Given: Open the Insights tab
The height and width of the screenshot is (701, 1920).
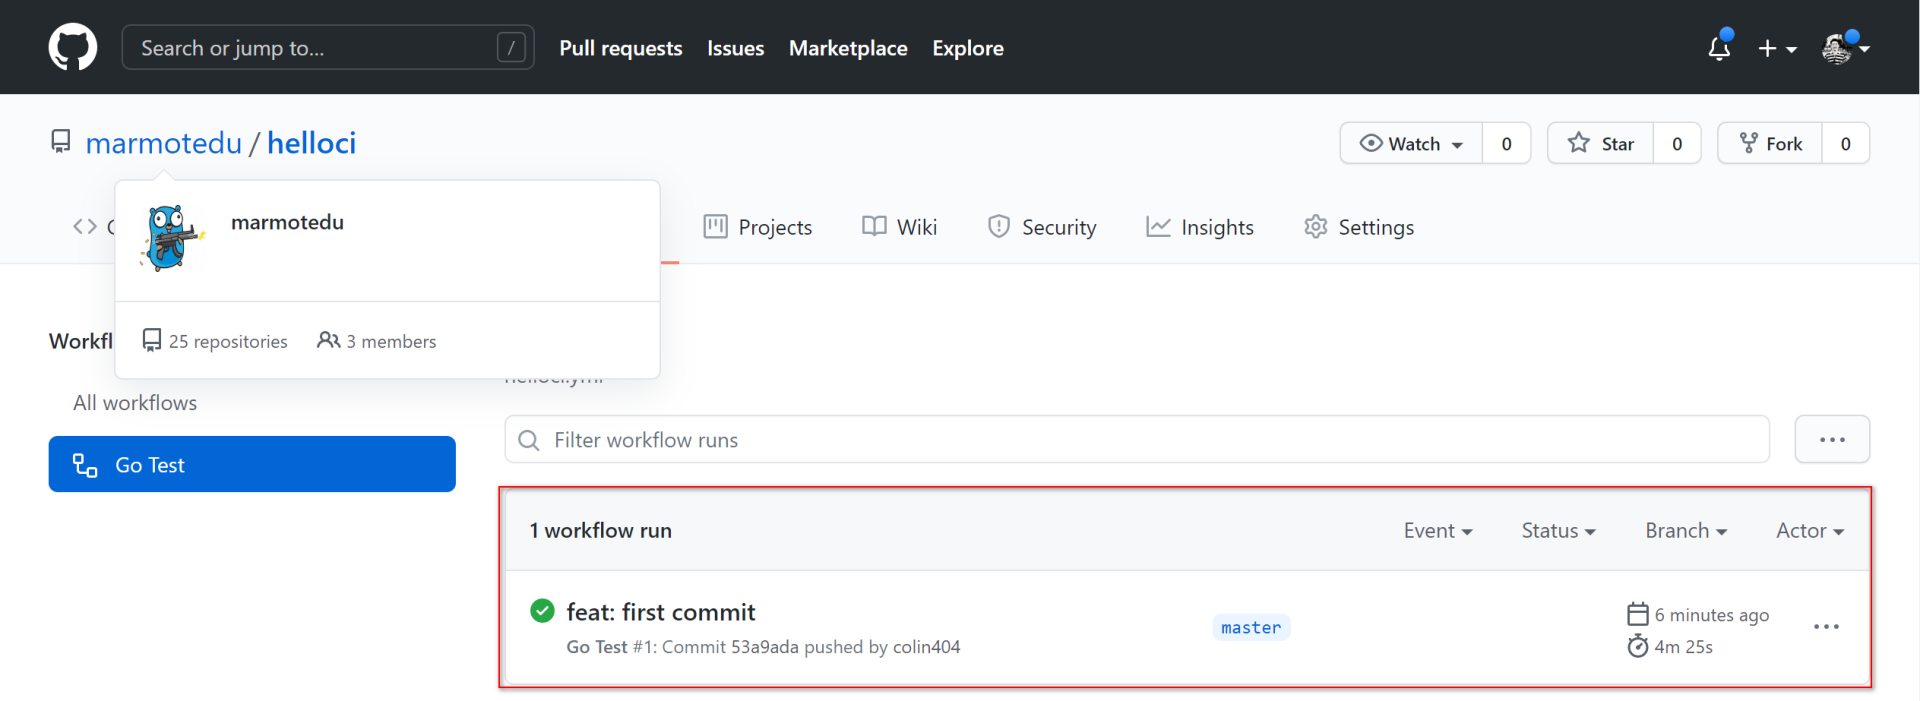Looking at the screenshot, I should 1200,227.
